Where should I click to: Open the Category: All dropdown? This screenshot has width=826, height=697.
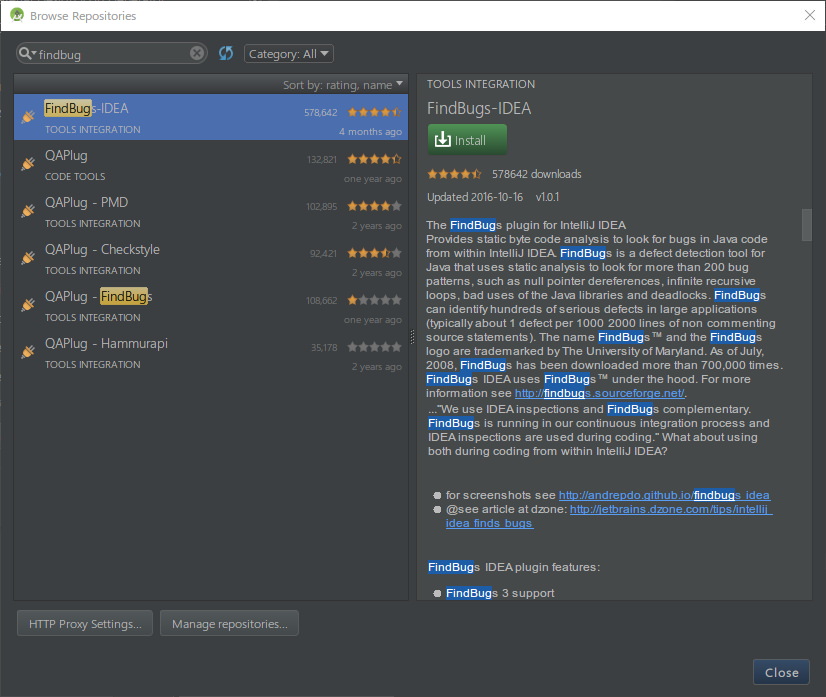[x=289, y=54]
